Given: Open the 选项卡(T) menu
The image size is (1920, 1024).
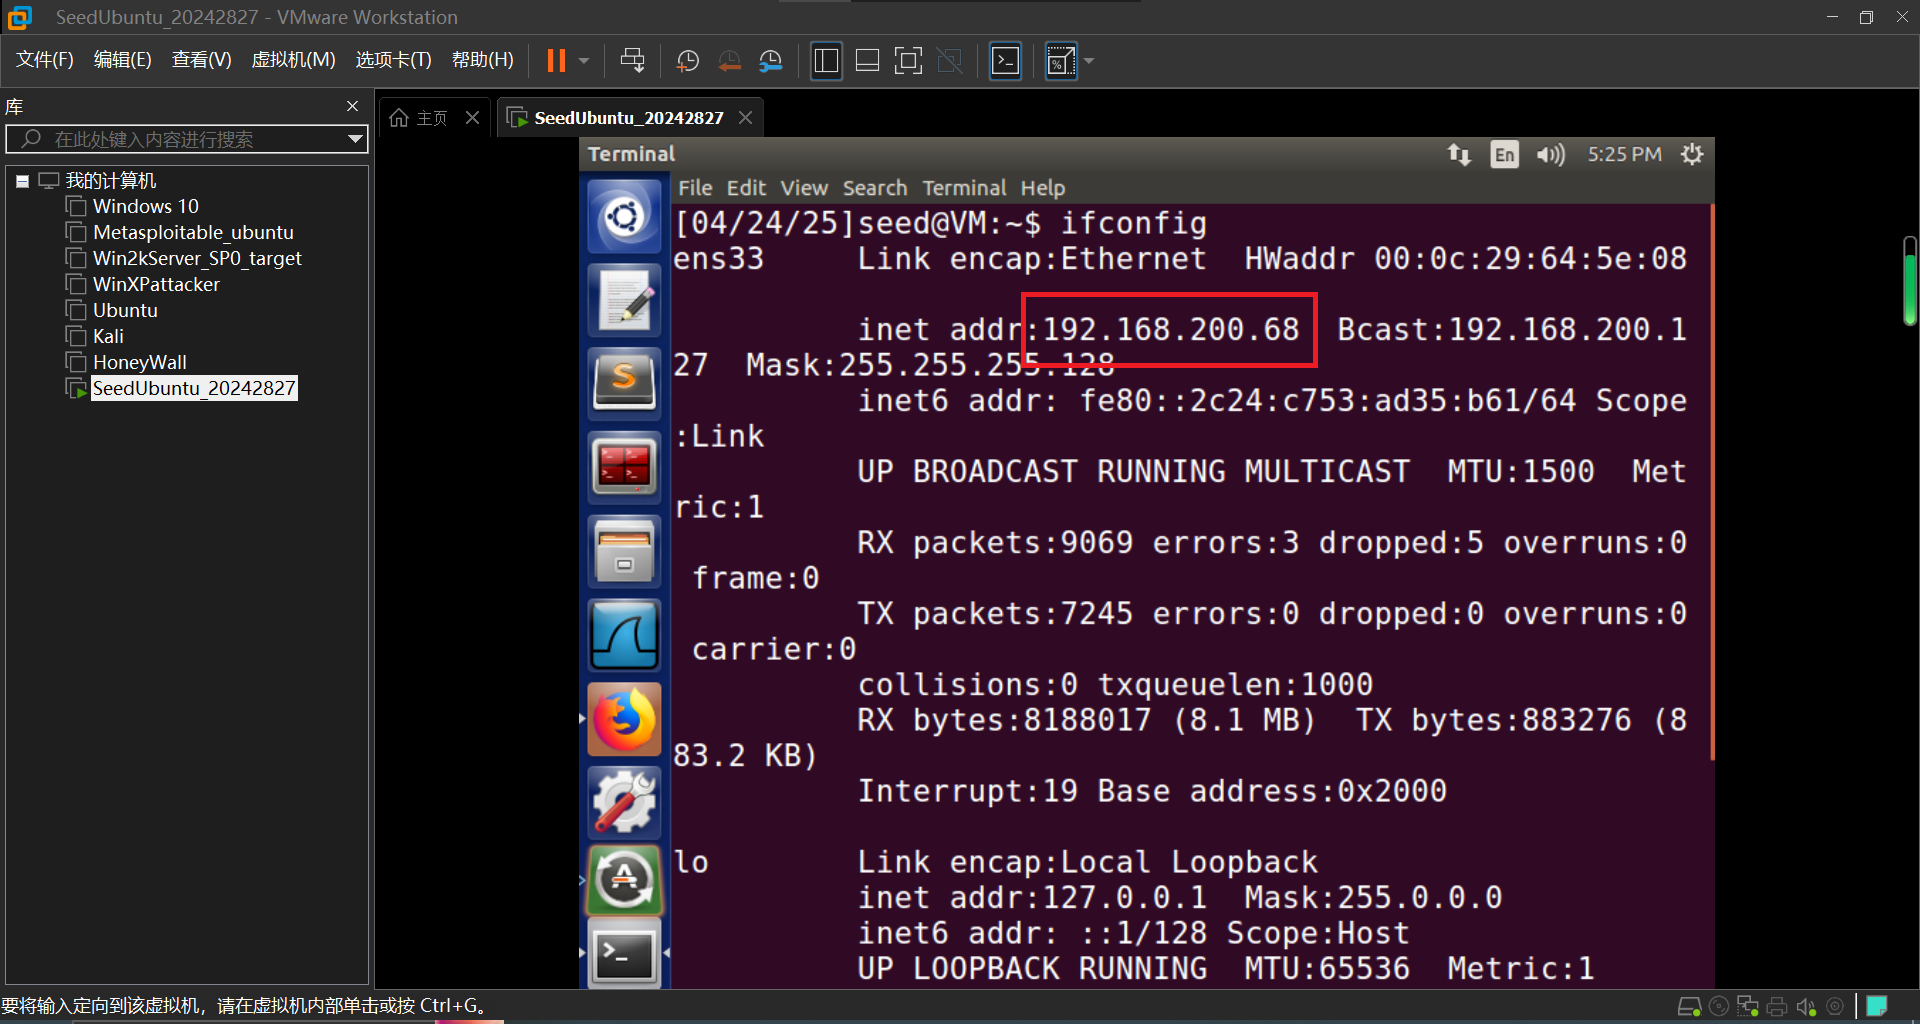Looking at the screenshot, I should [x=394, y=60].
